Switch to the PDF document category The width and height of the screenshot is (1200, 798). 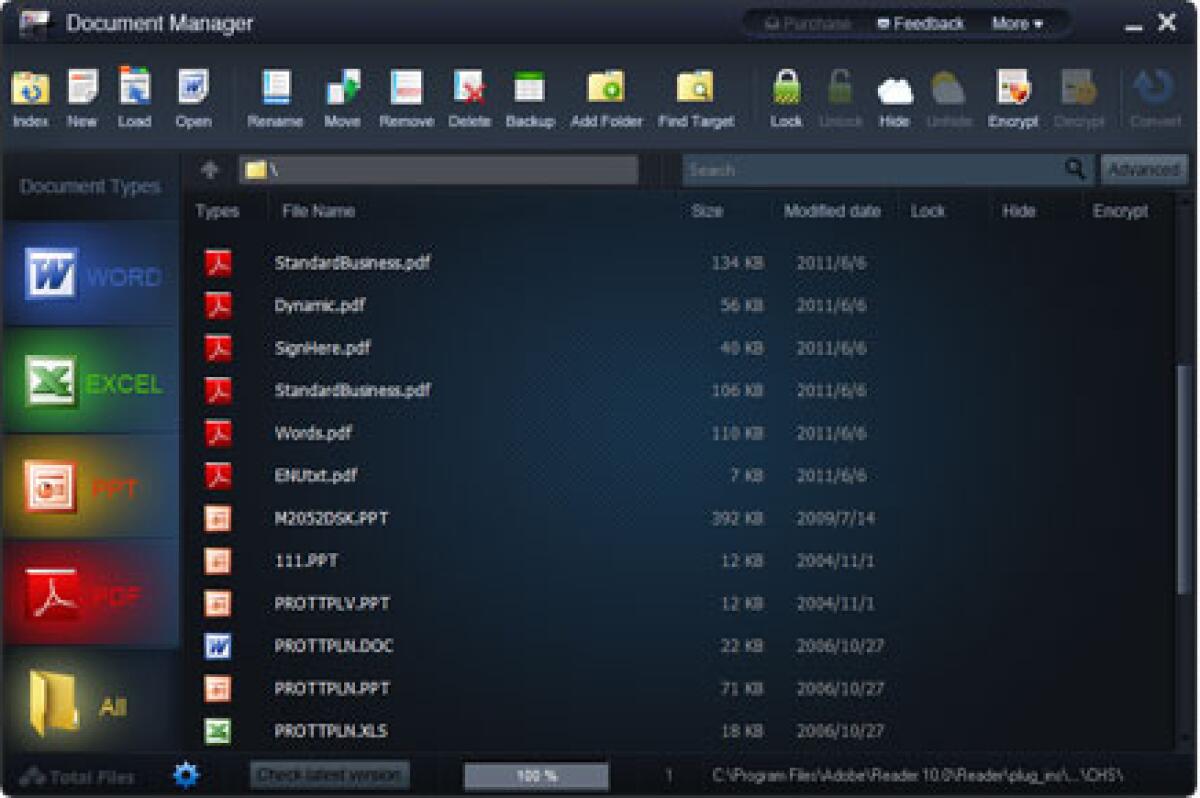[x=90, y=593]
